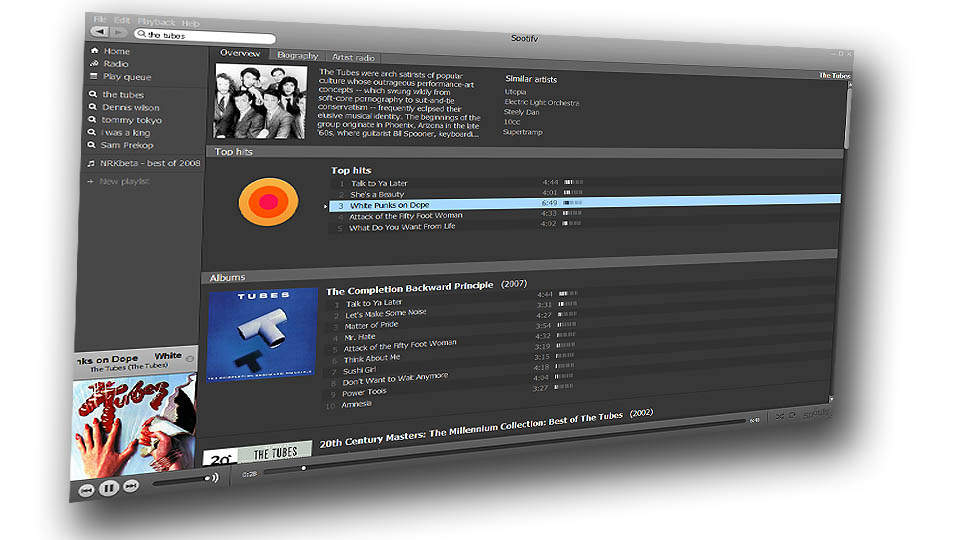Open the 'tommy tokyo' saved search
The image size is (960, 540).
click(x=131, y=120)
